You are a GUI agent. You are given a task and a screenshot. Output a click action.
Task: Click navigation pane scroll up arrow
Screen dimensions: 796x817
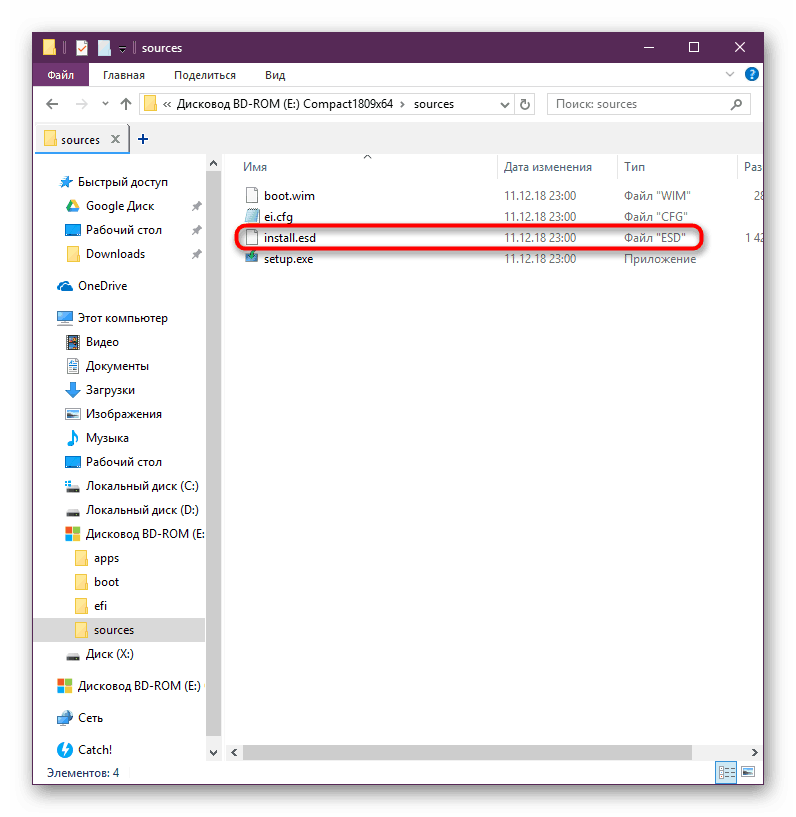click(213, 164)
